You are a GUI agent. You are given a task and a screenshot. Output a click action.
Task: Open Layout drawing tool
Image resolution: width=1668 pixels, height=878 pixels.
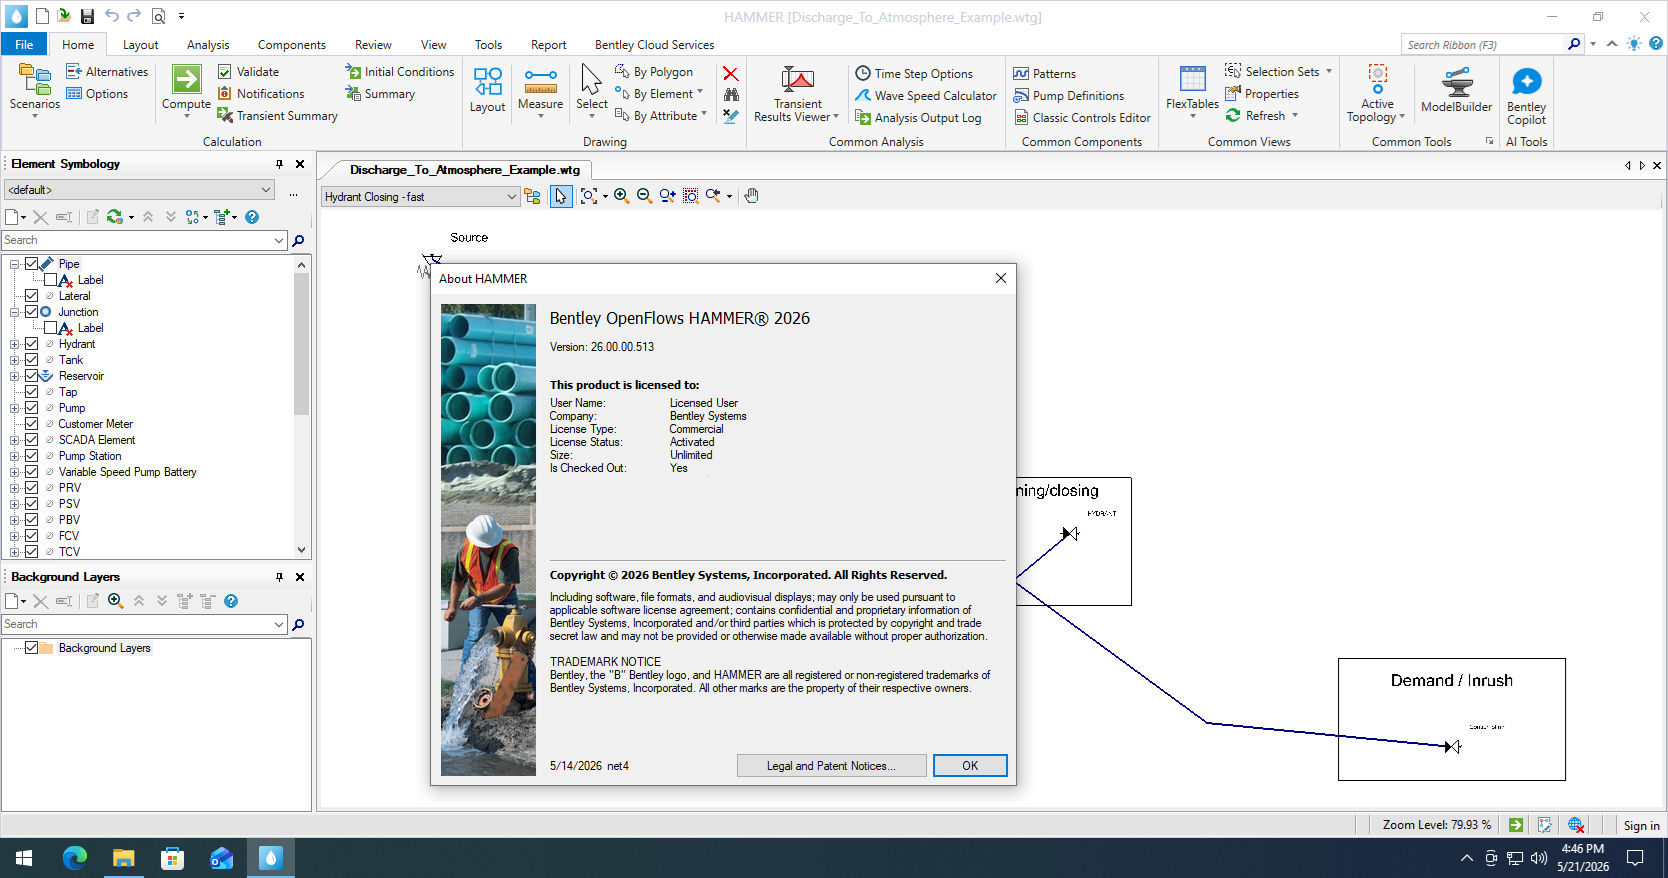tap(487, 90)
